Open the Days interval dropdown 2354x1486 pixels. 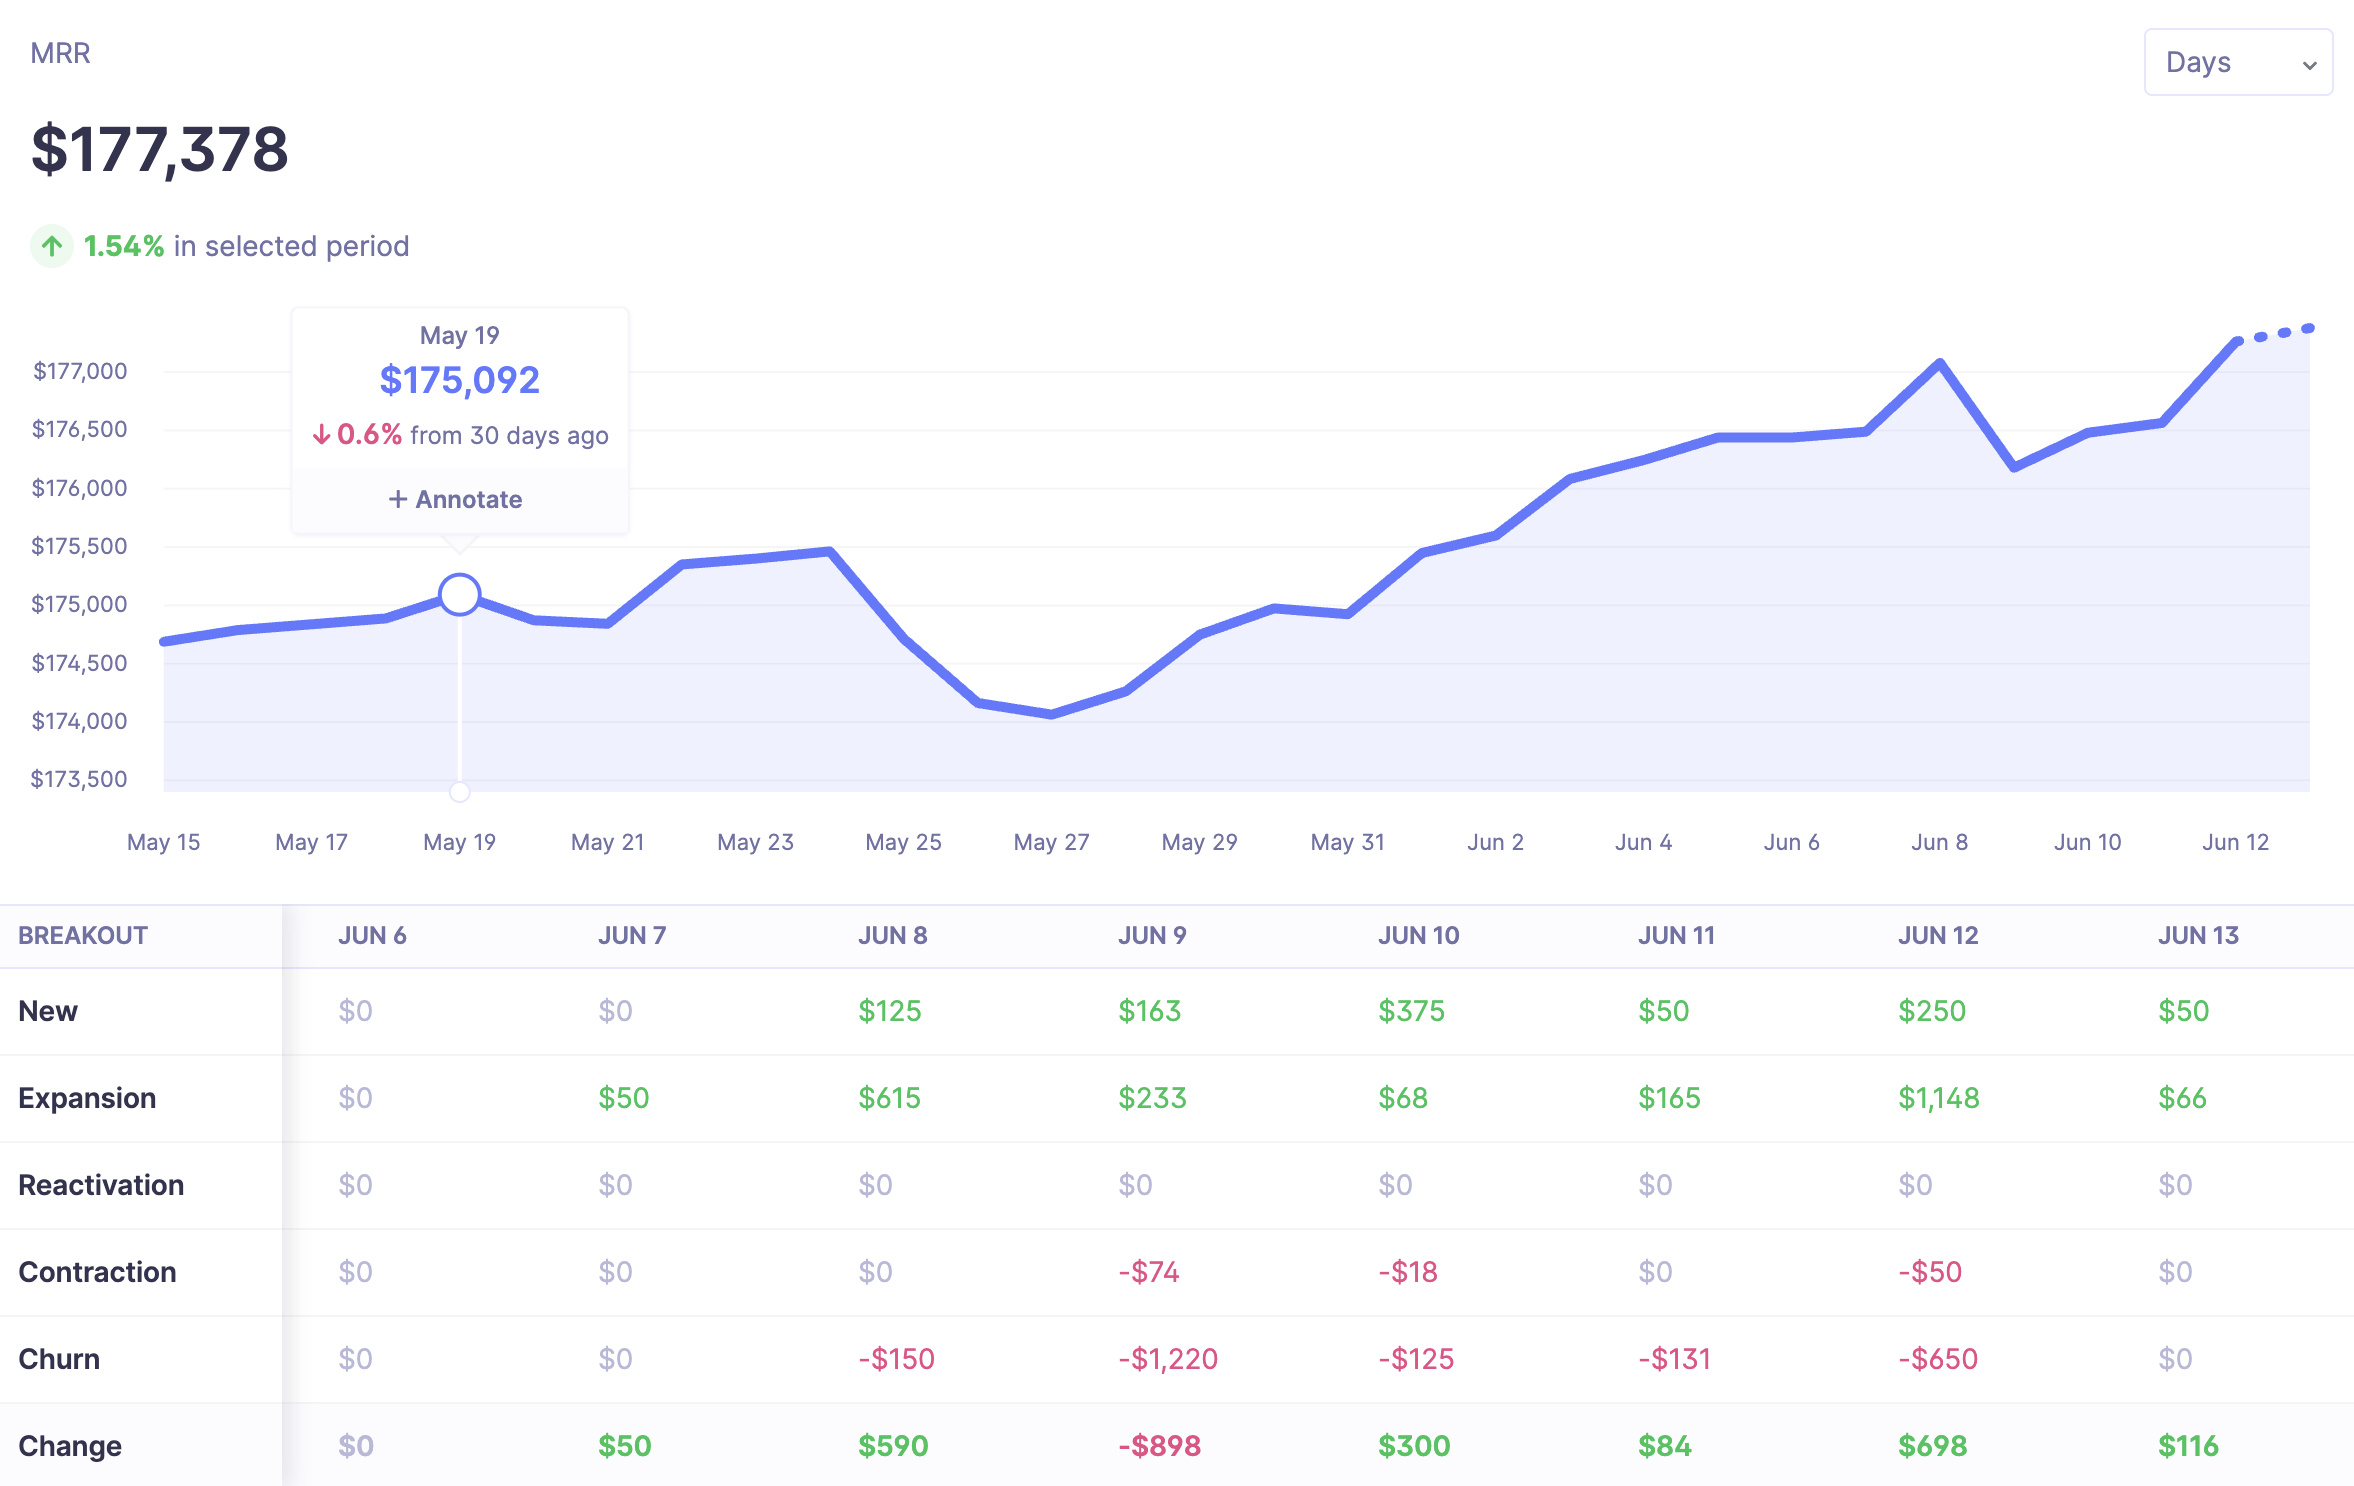pos(2238,62)
